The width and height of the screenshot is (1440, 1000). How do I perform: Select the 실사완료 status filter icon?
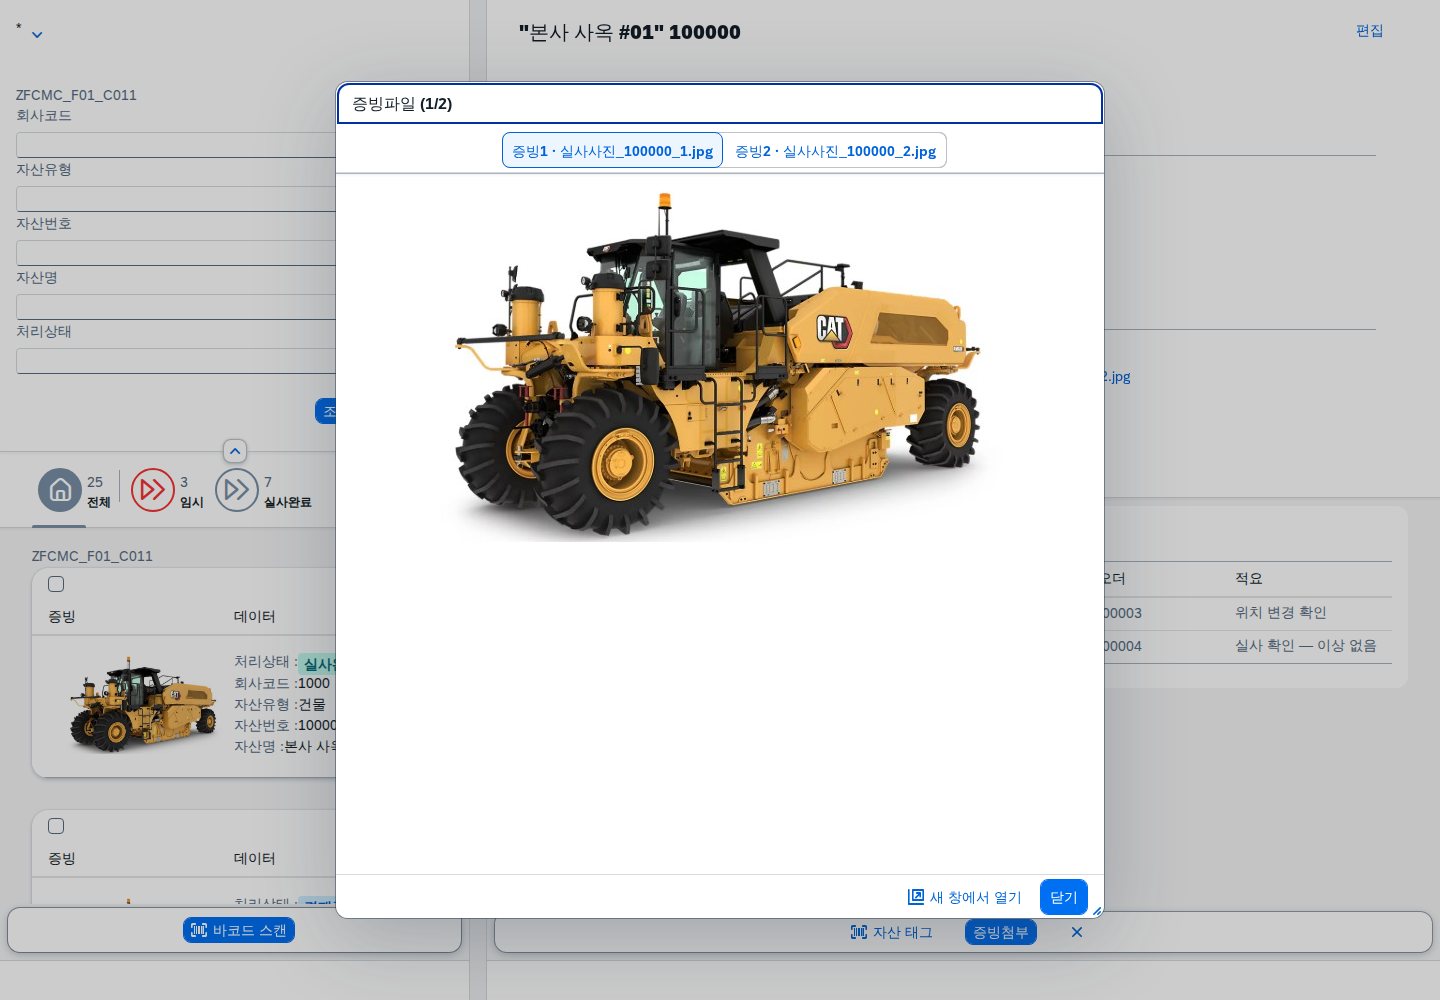point(237,490)
